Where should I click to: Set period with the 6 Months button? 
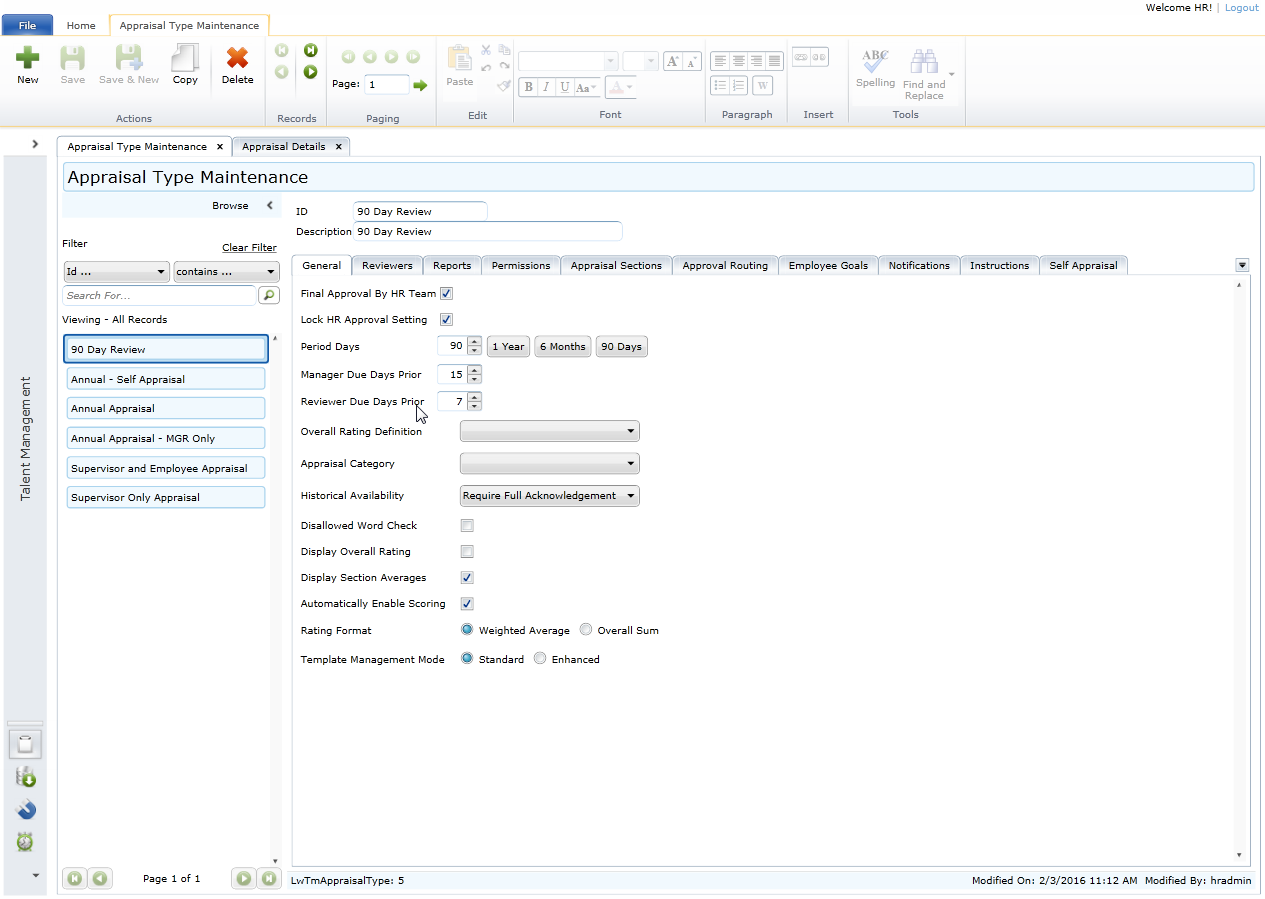tap(562, 347)
